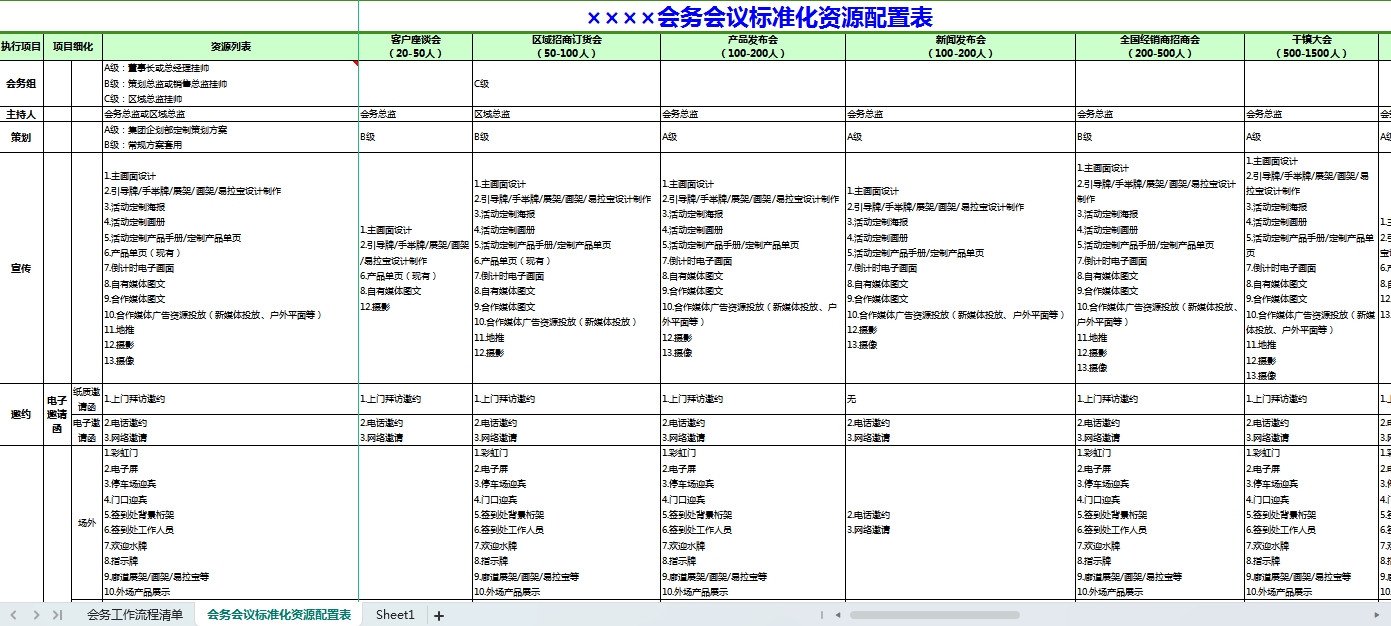
Task: Click the horizontal scrollbar thumb
Action: (934, 615)
